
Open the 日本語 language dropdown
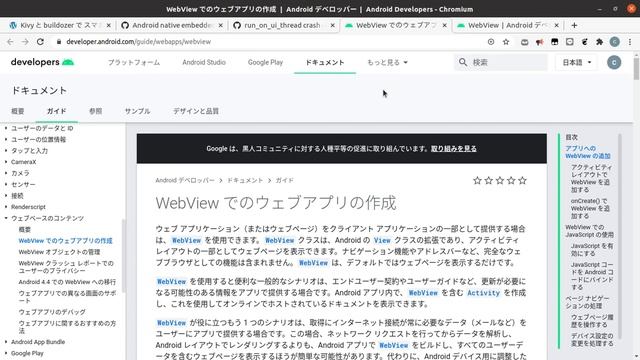click(x=577, y=62)
